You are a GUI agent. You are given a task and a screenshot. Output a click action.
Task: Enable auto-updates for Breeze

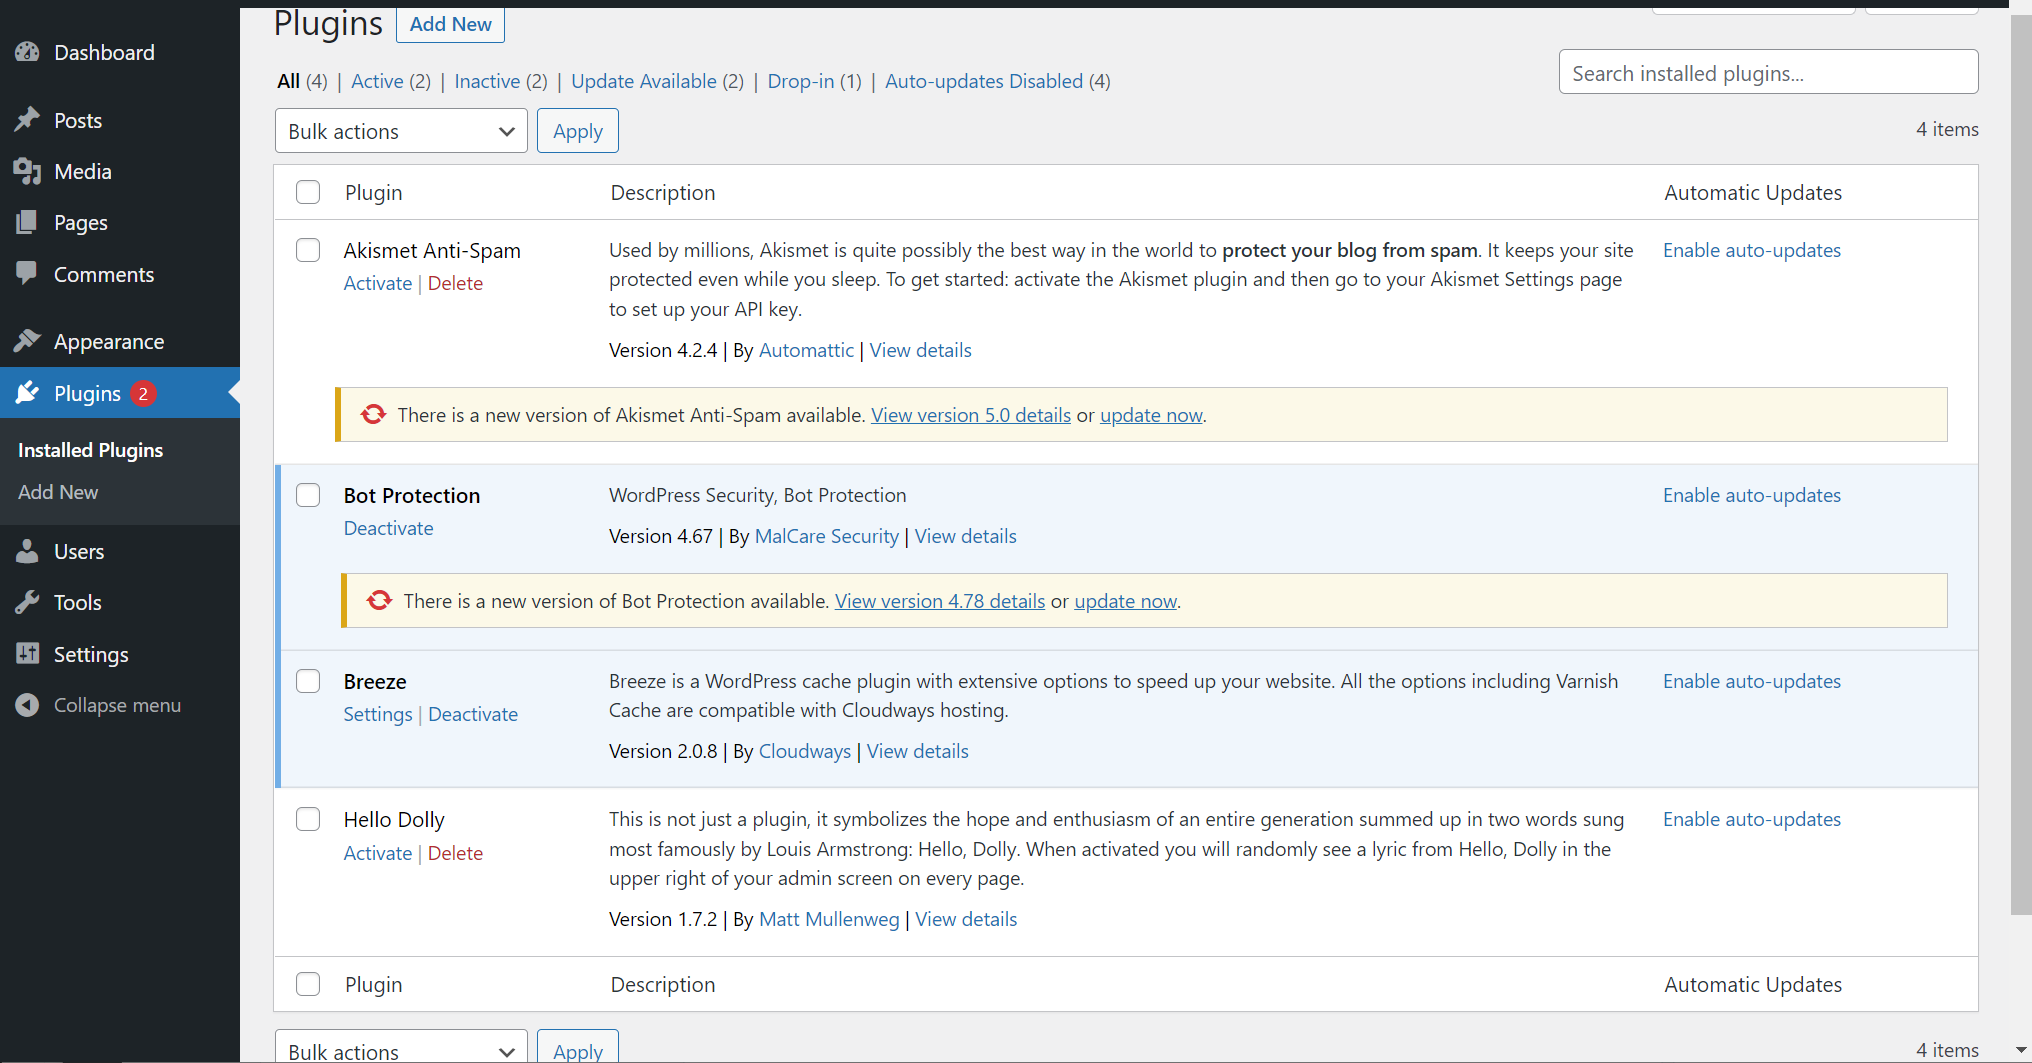[x=1752, y=681]
